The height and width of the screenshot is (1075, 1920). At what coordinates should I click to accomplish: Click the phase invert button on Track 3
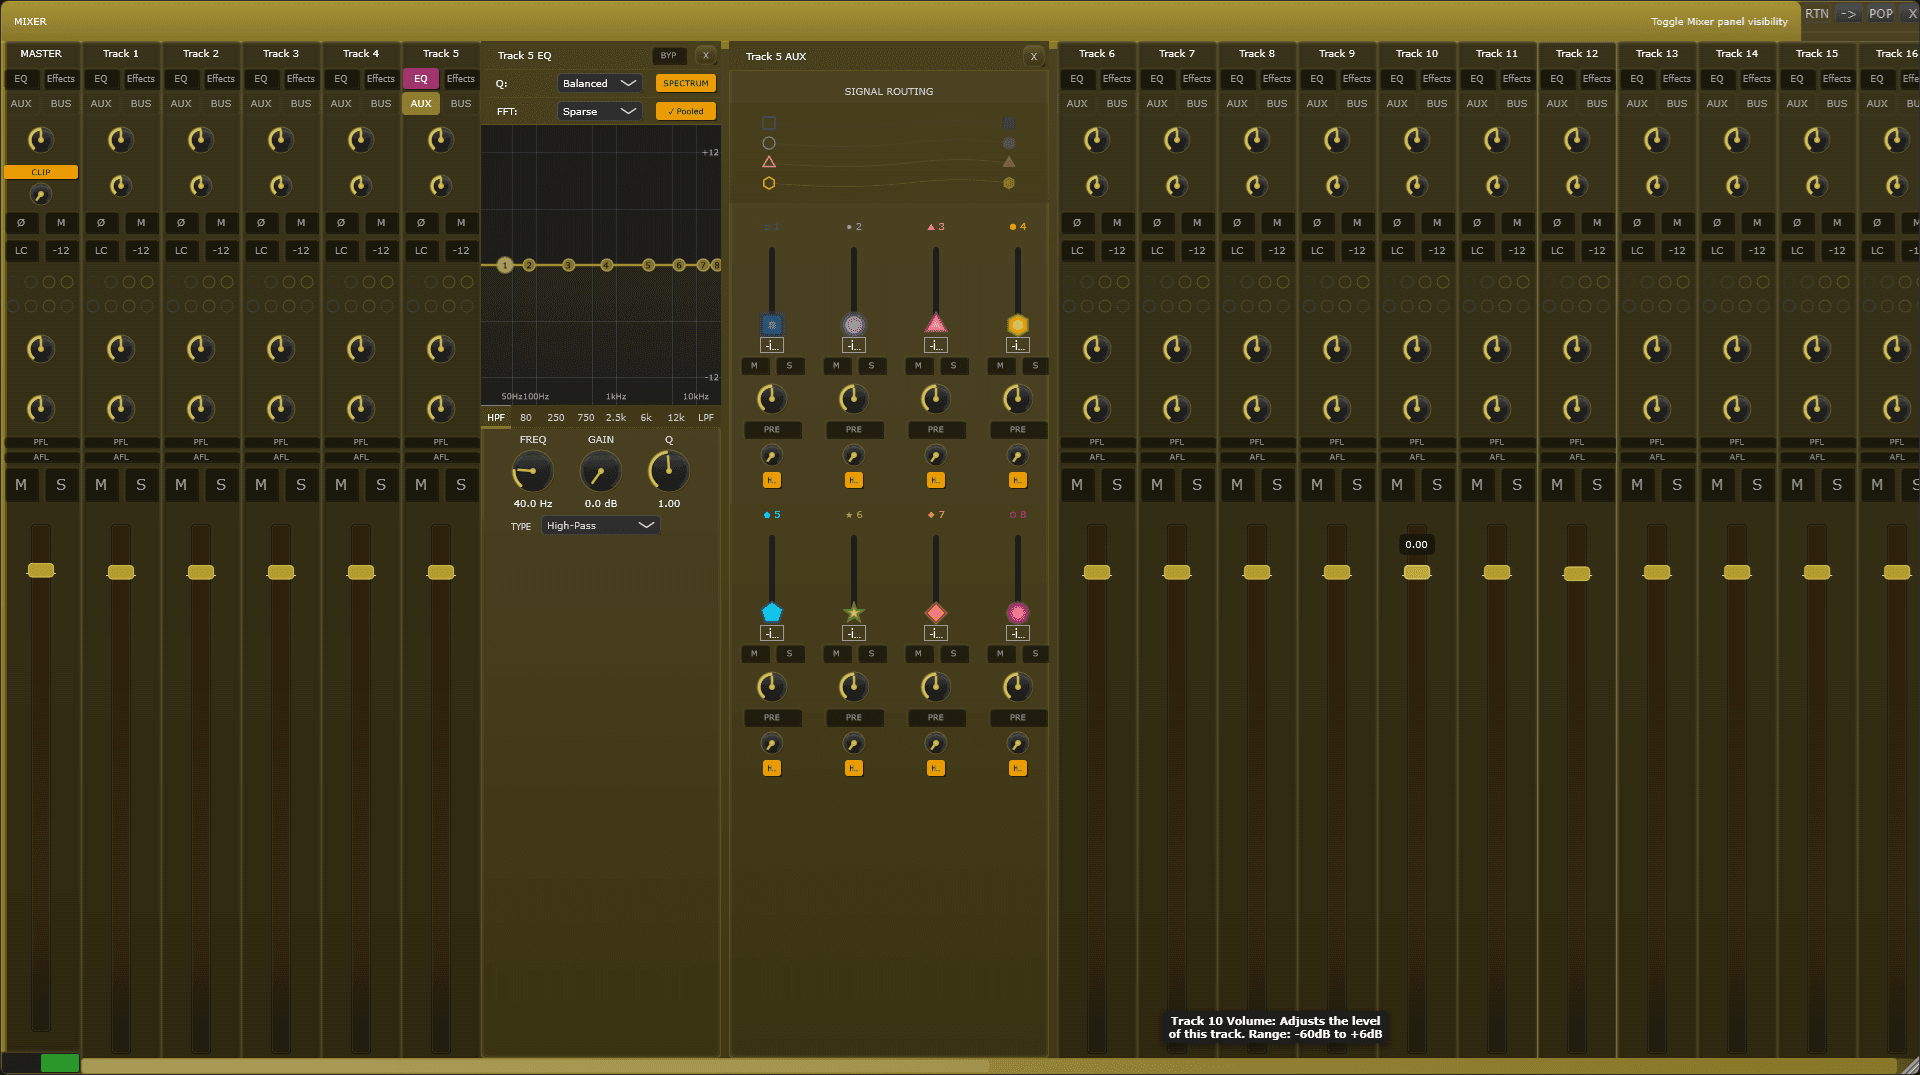click(261, 222)
